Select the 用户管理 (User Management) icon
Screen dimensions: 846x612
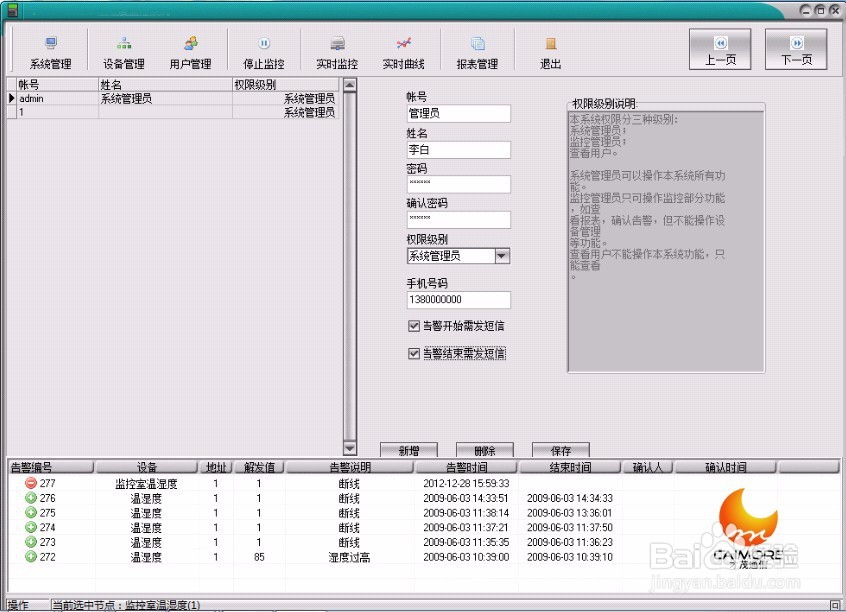pos(190,50)
